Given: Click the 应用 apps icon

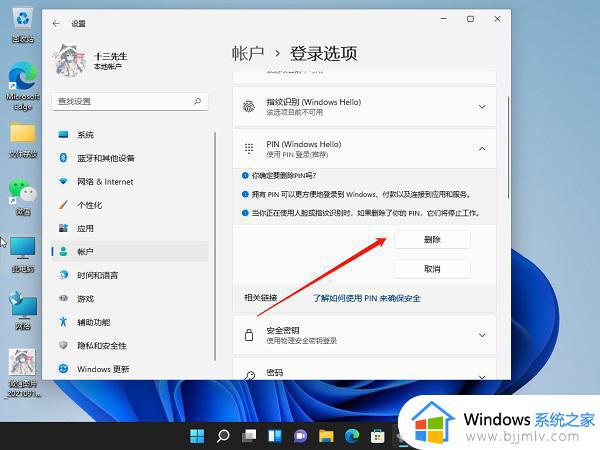Looking at the screenshot, I should 64,228.
